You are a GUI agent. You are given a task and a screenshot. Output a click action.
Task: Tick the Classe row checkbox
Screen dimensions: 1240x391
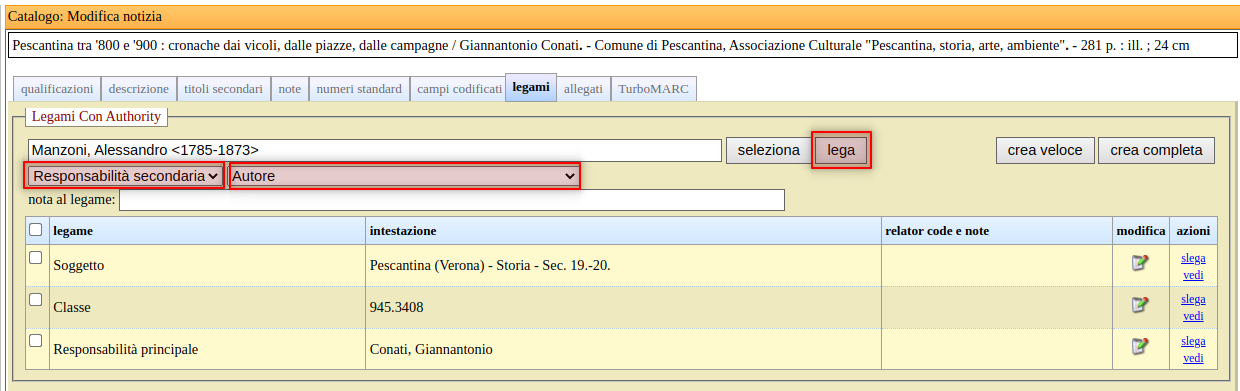point(36,300)
